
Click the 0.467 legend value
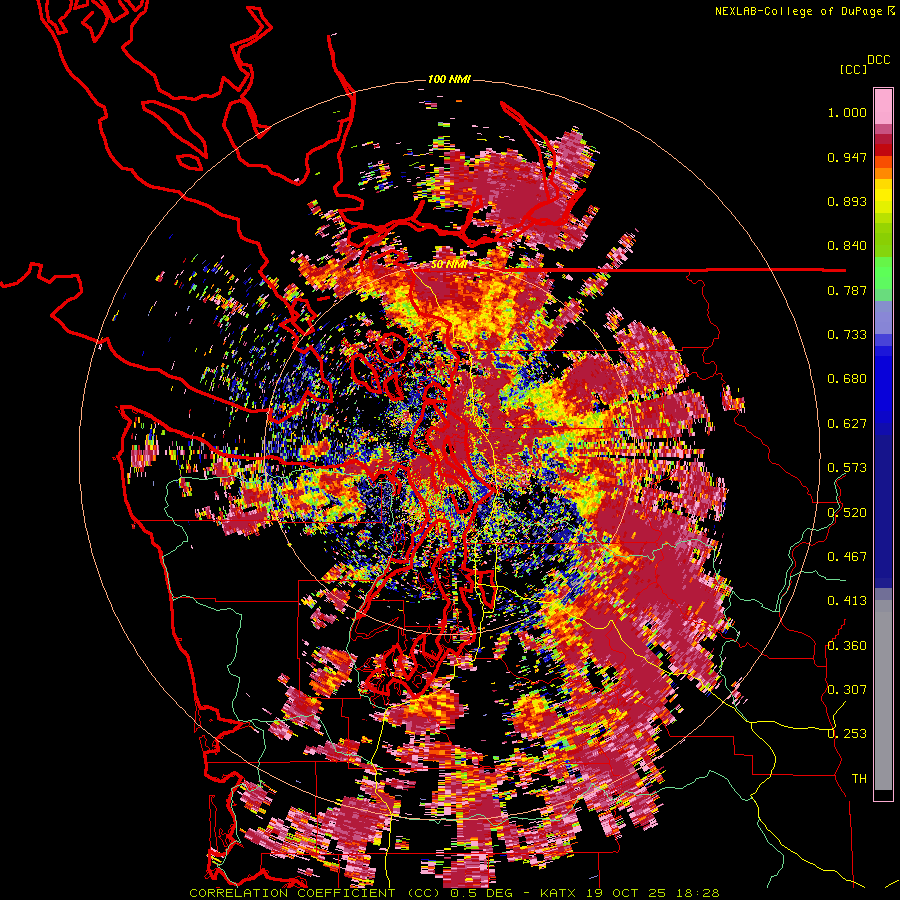pyautogui.click(x=847, y=557)
